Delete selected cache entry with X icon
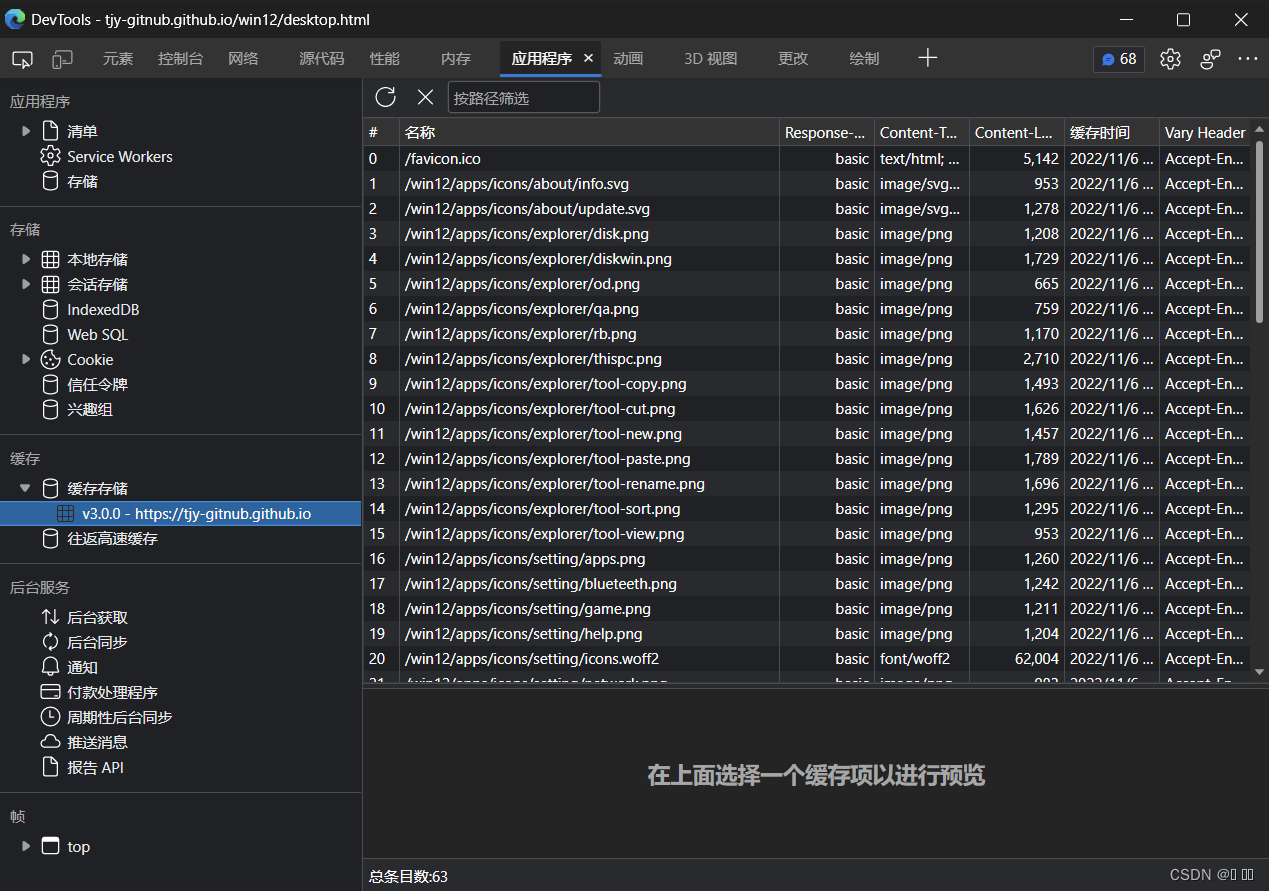1269x891 pixels. pyautogui.click(x=425, y=97)
